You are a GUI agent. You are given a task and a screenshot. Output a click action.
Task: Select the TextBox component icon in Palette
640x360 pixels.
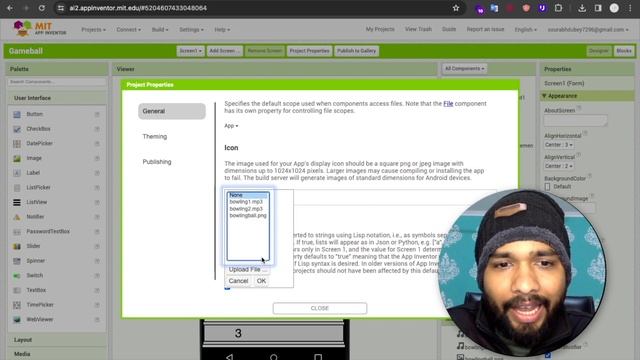[17, 290]
